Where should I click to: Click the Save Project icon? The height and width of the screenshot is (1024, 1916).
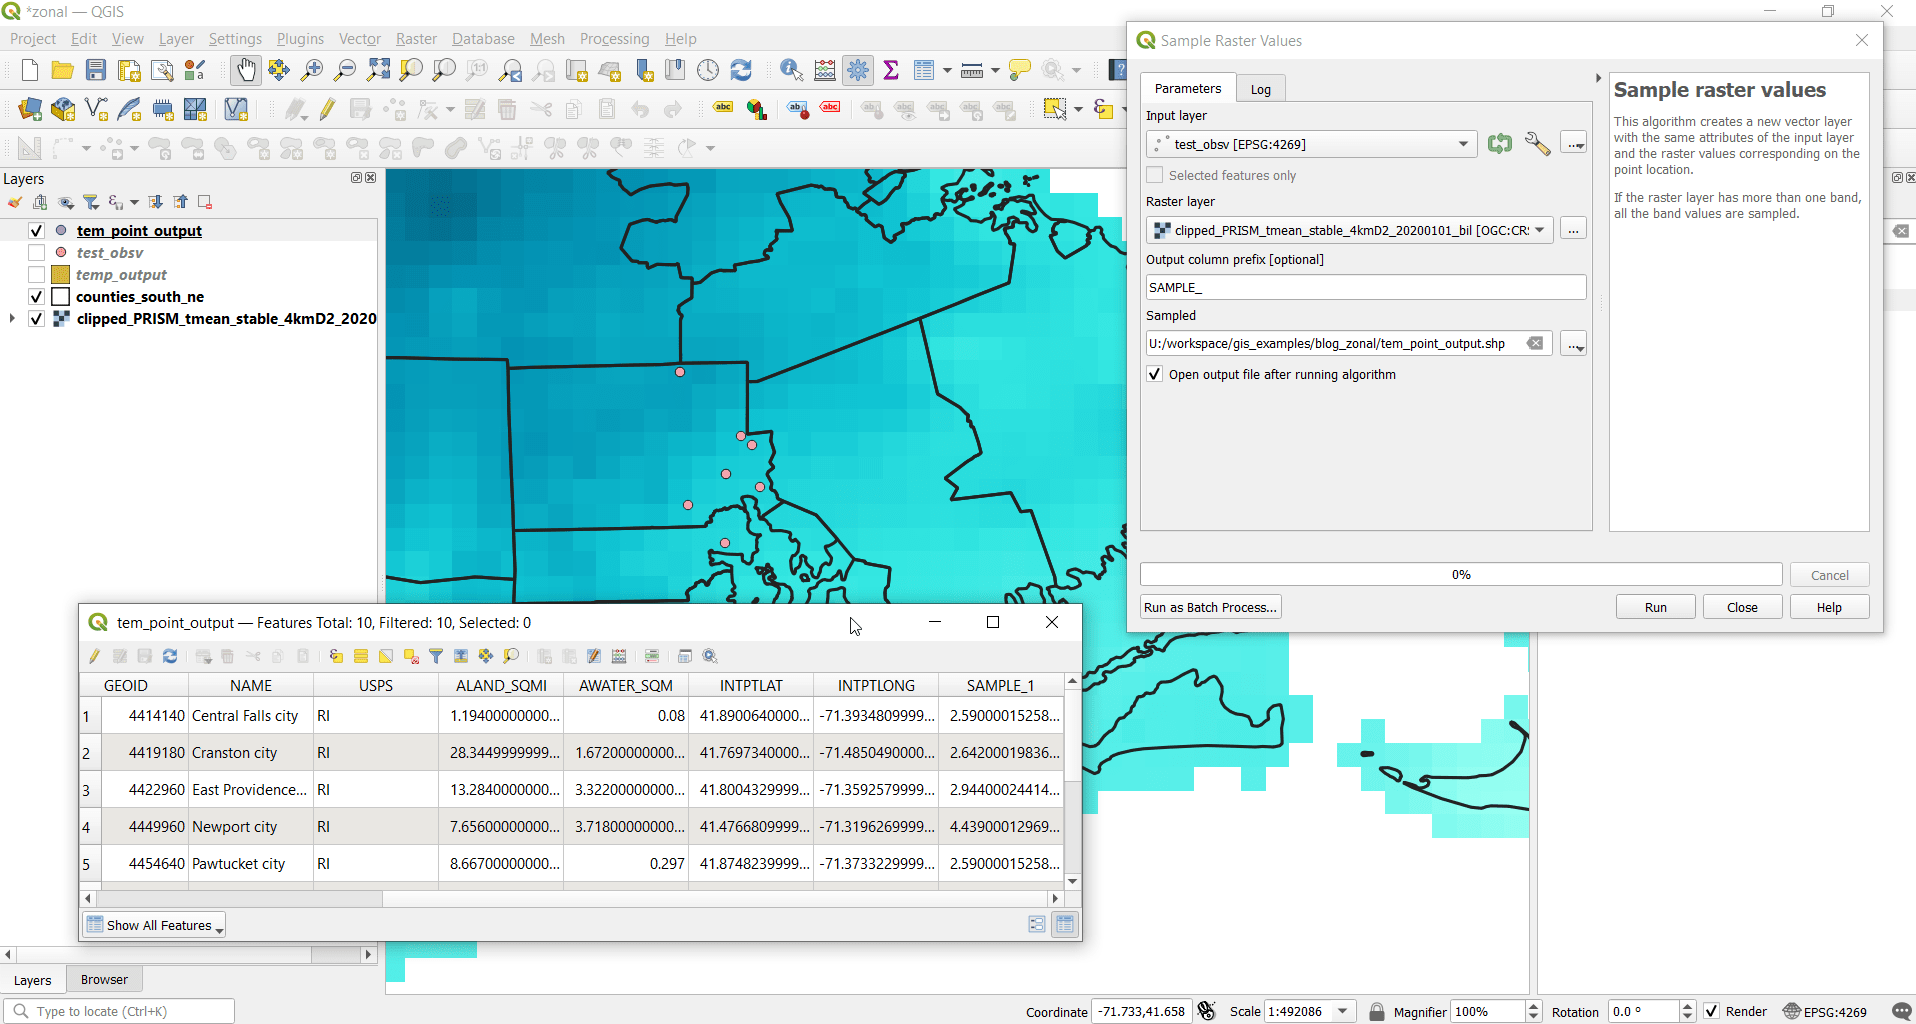click(x=96, y=70)
